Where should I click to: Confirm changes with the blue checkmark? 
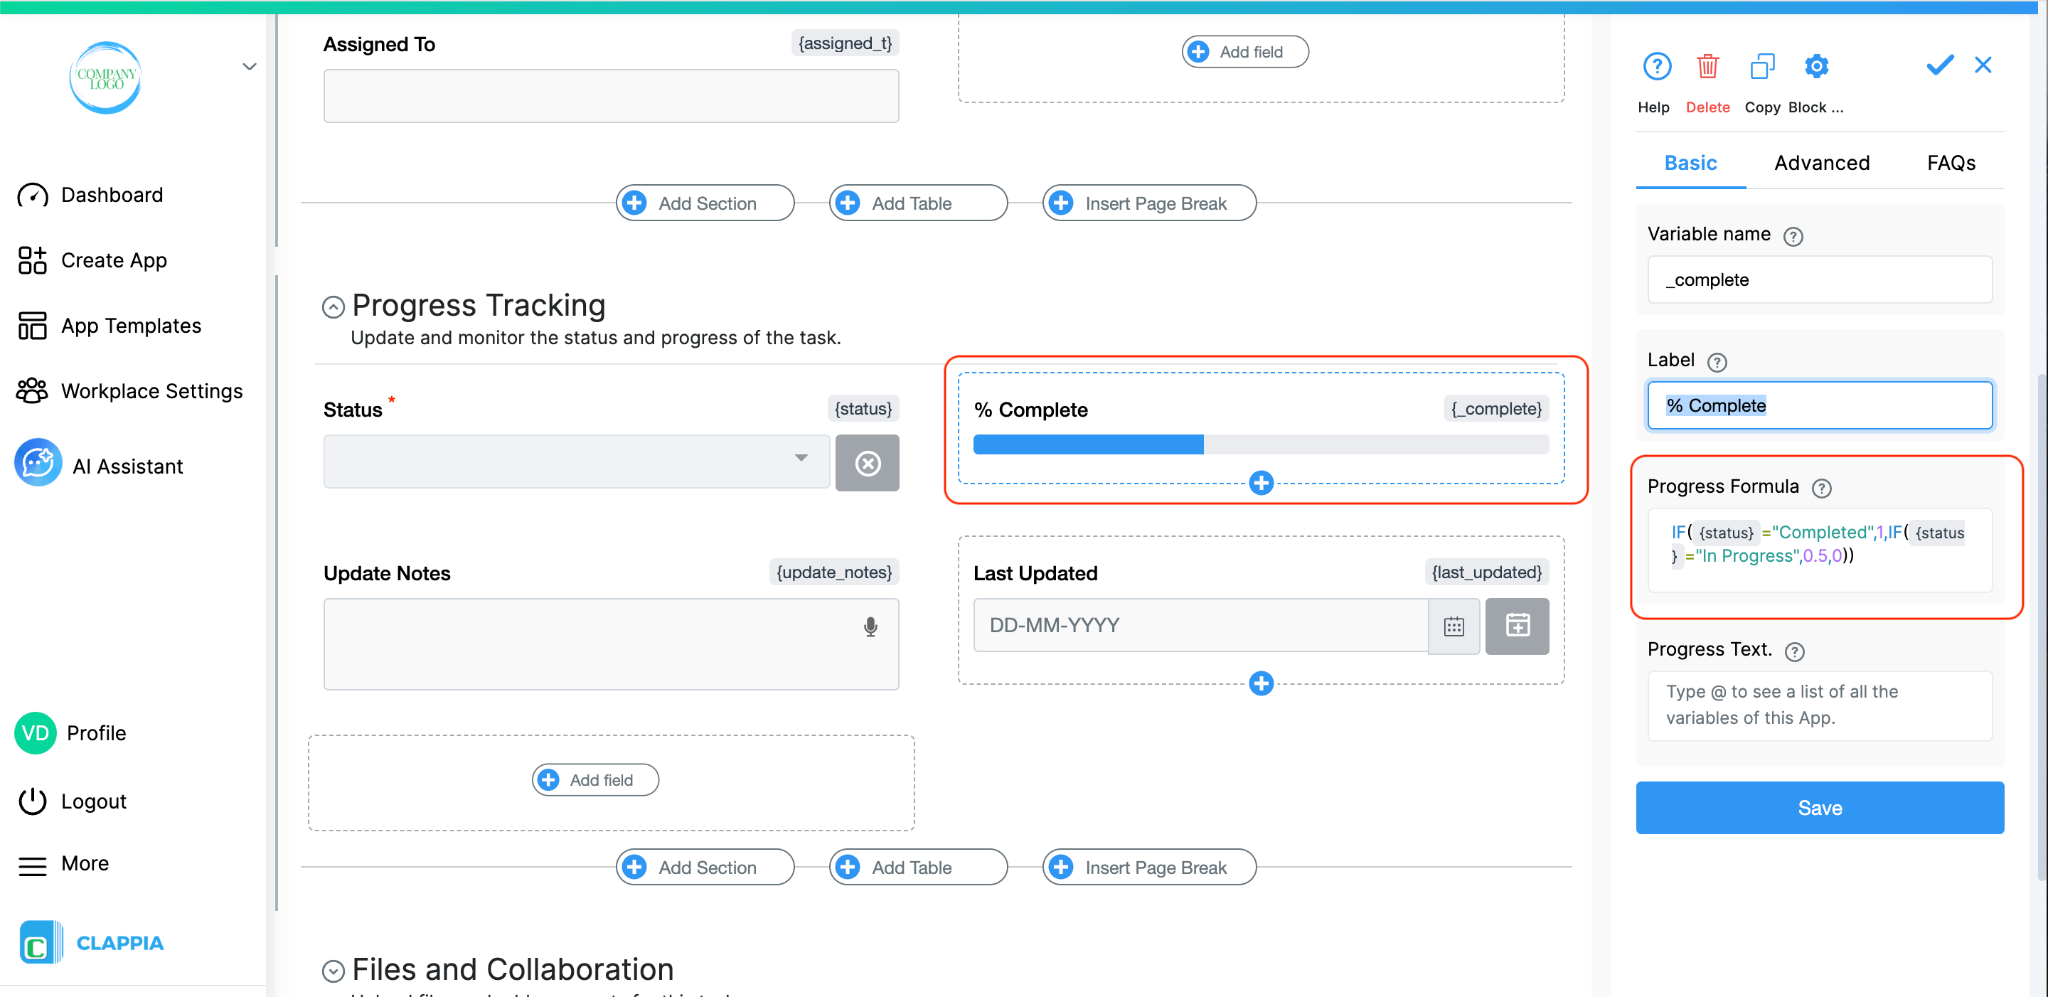click(1938, 64)
